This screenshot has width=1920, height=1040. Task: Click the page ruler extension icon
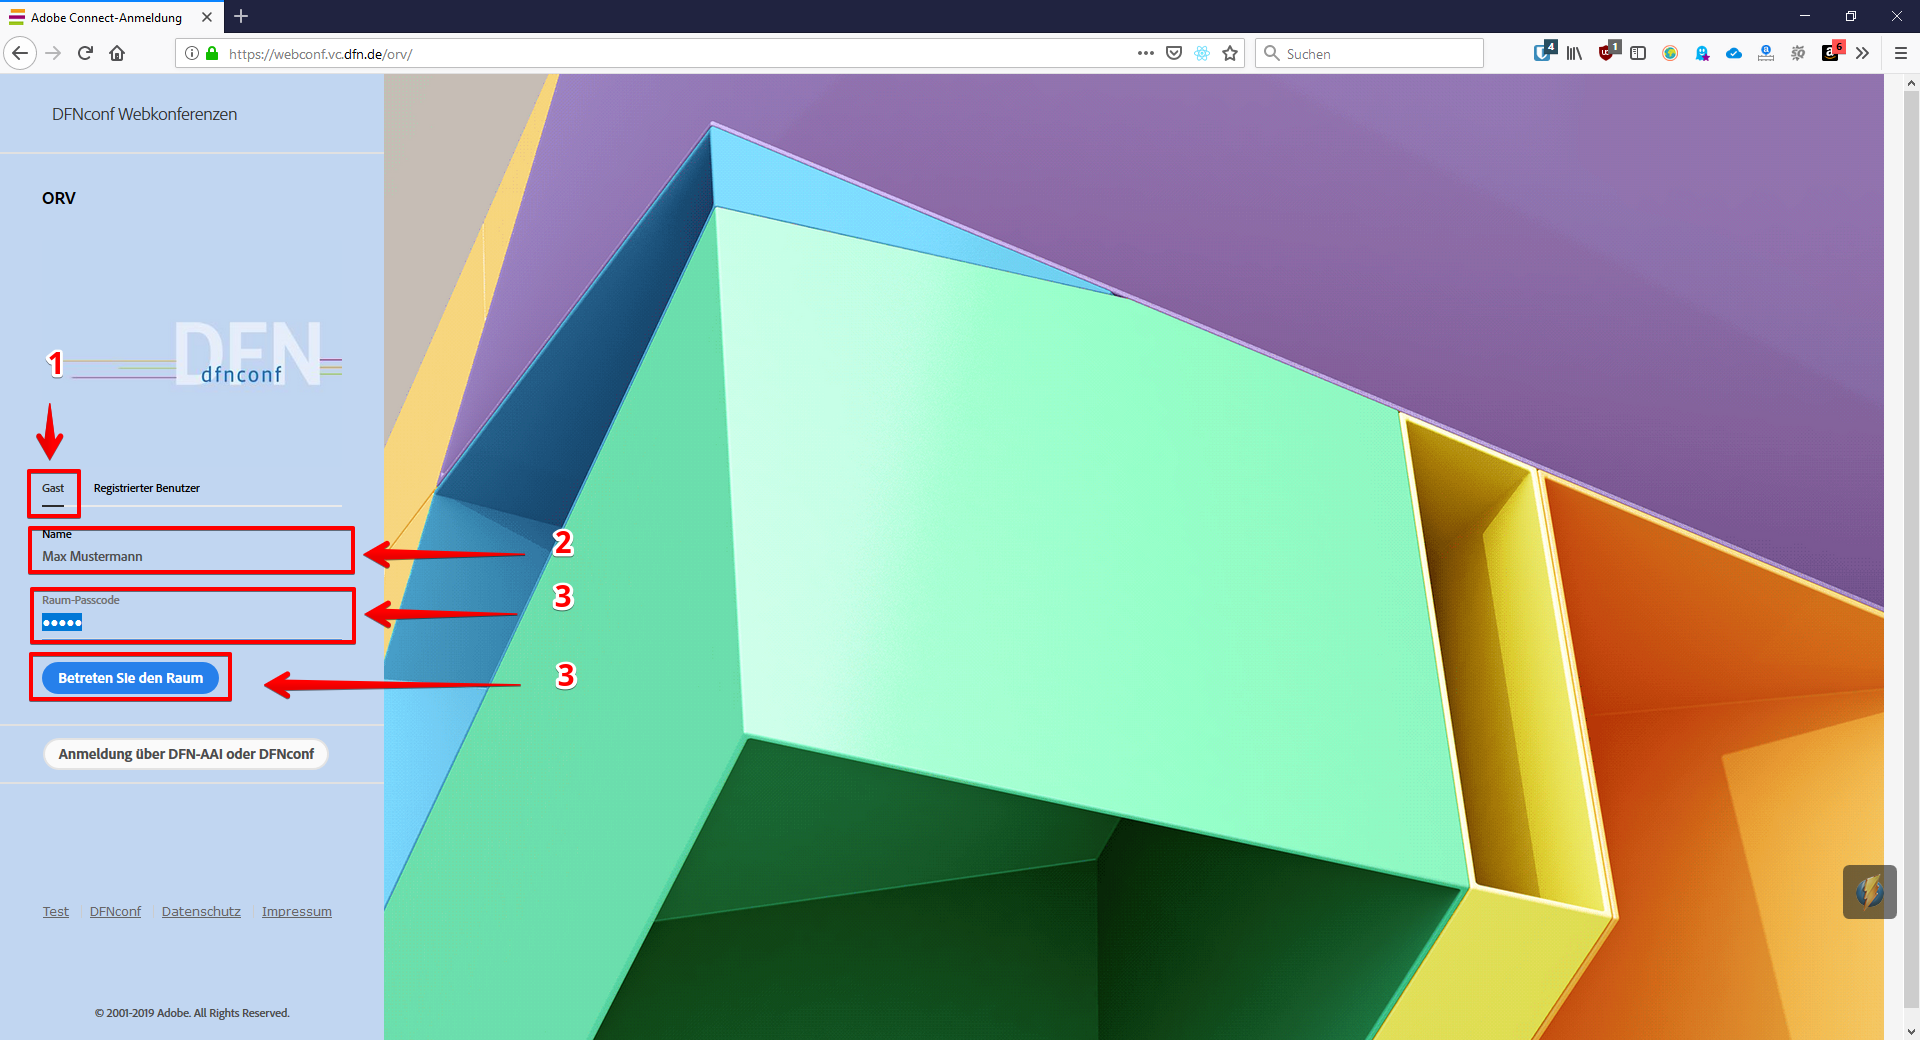[1766, 53]
